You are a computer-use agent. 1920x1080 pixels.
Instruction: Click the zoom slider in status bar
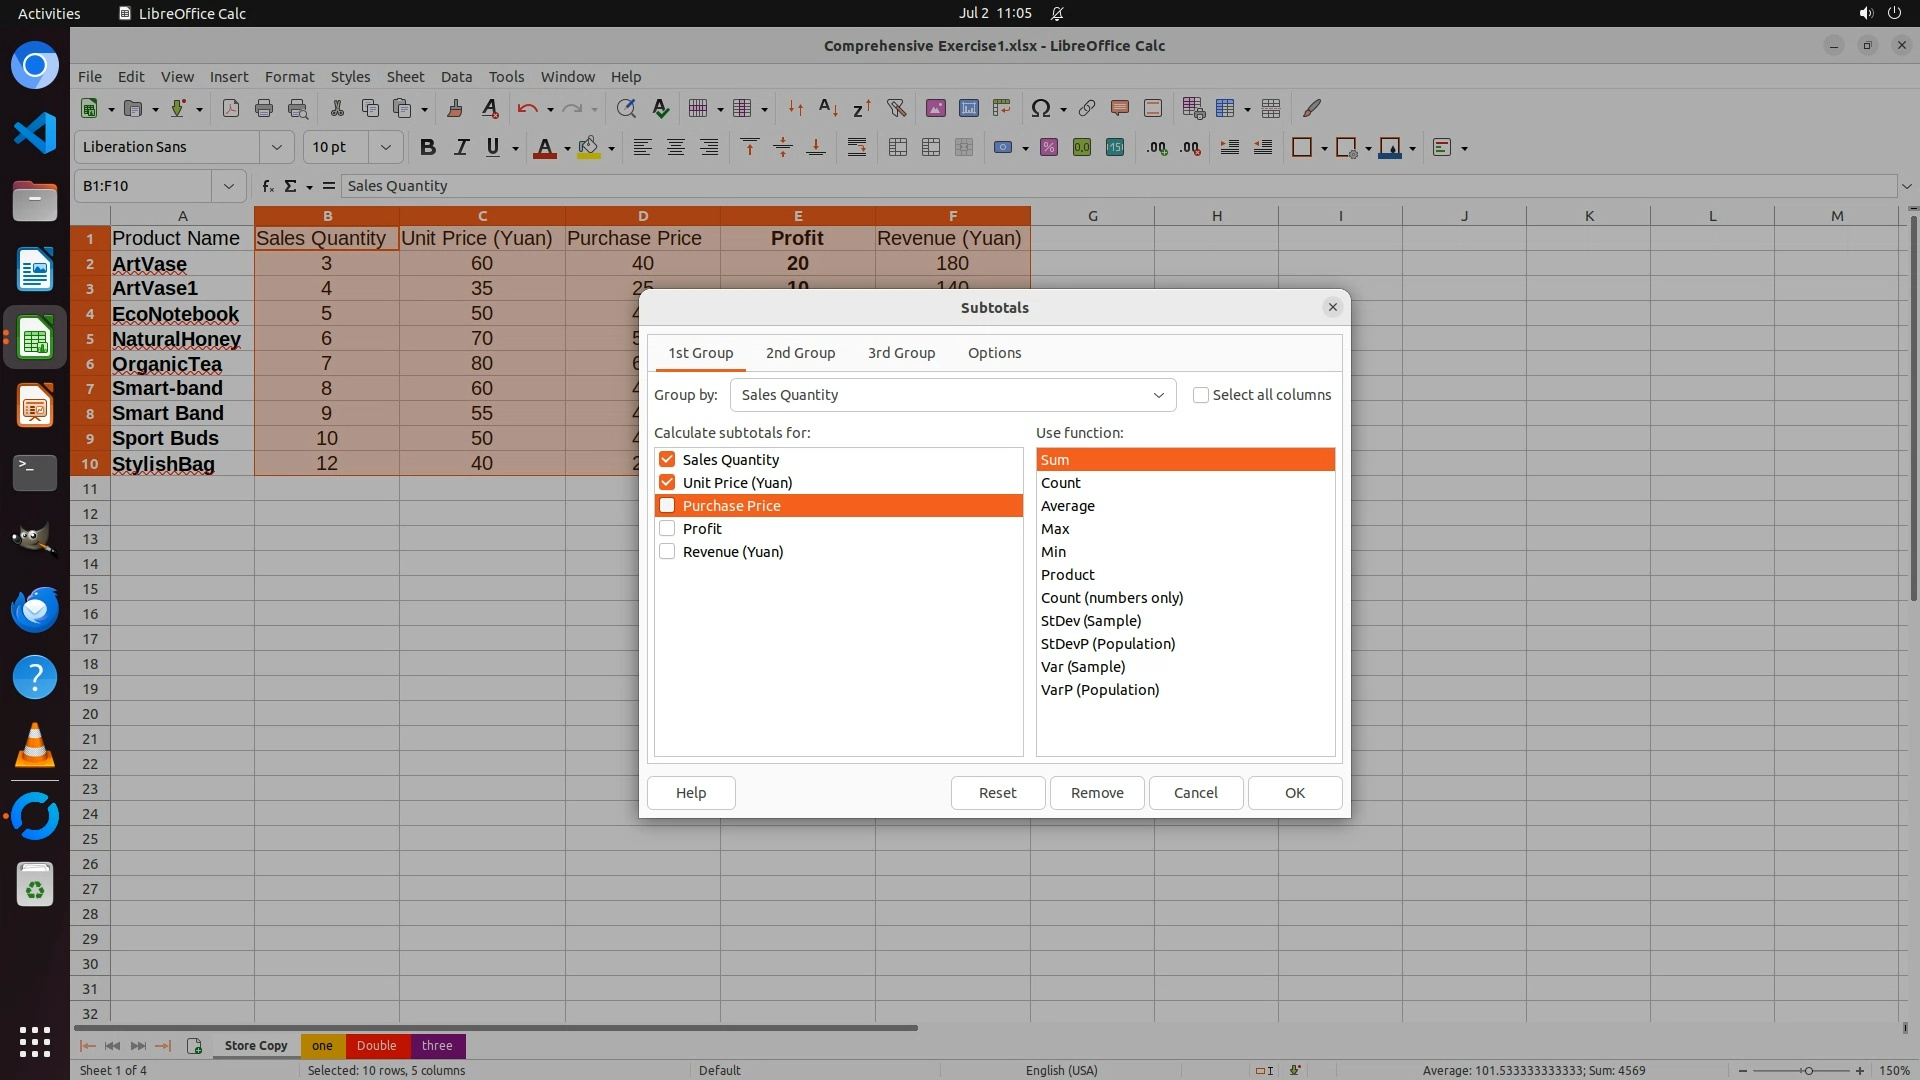click(1807, 1070)
